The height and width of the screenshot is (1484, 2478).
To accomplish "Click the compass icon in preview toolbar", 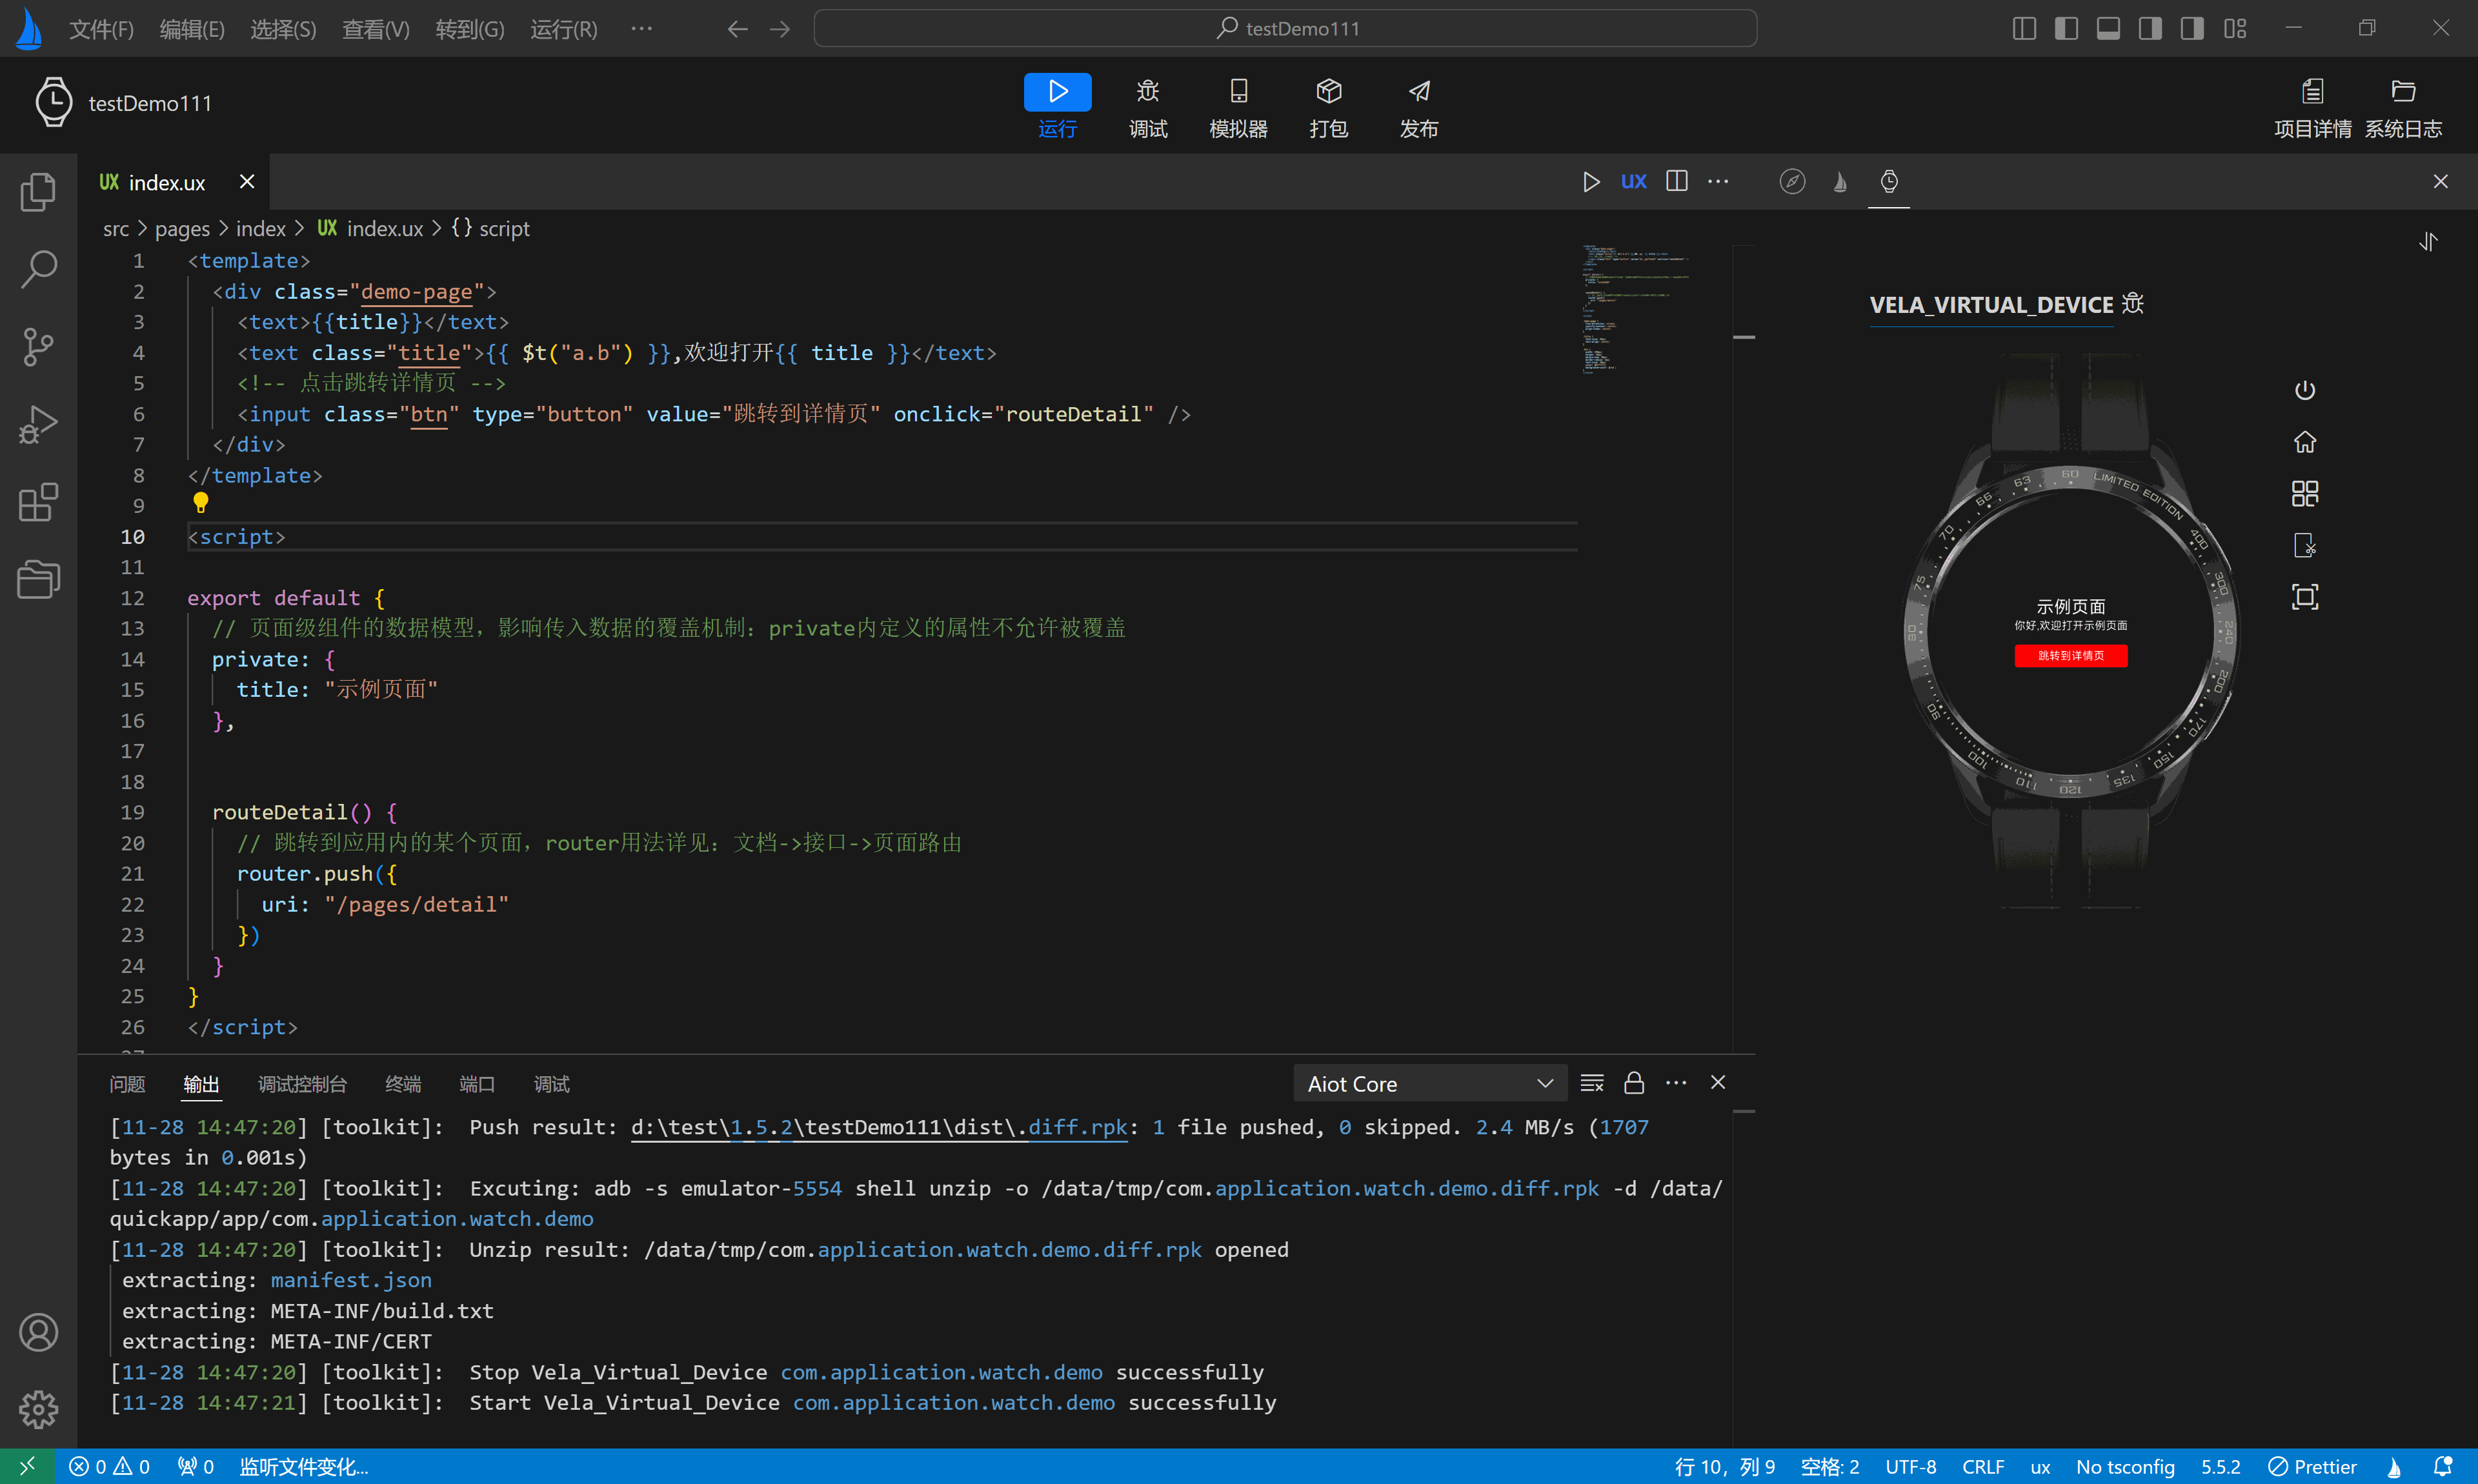I will click(1792, 182).
